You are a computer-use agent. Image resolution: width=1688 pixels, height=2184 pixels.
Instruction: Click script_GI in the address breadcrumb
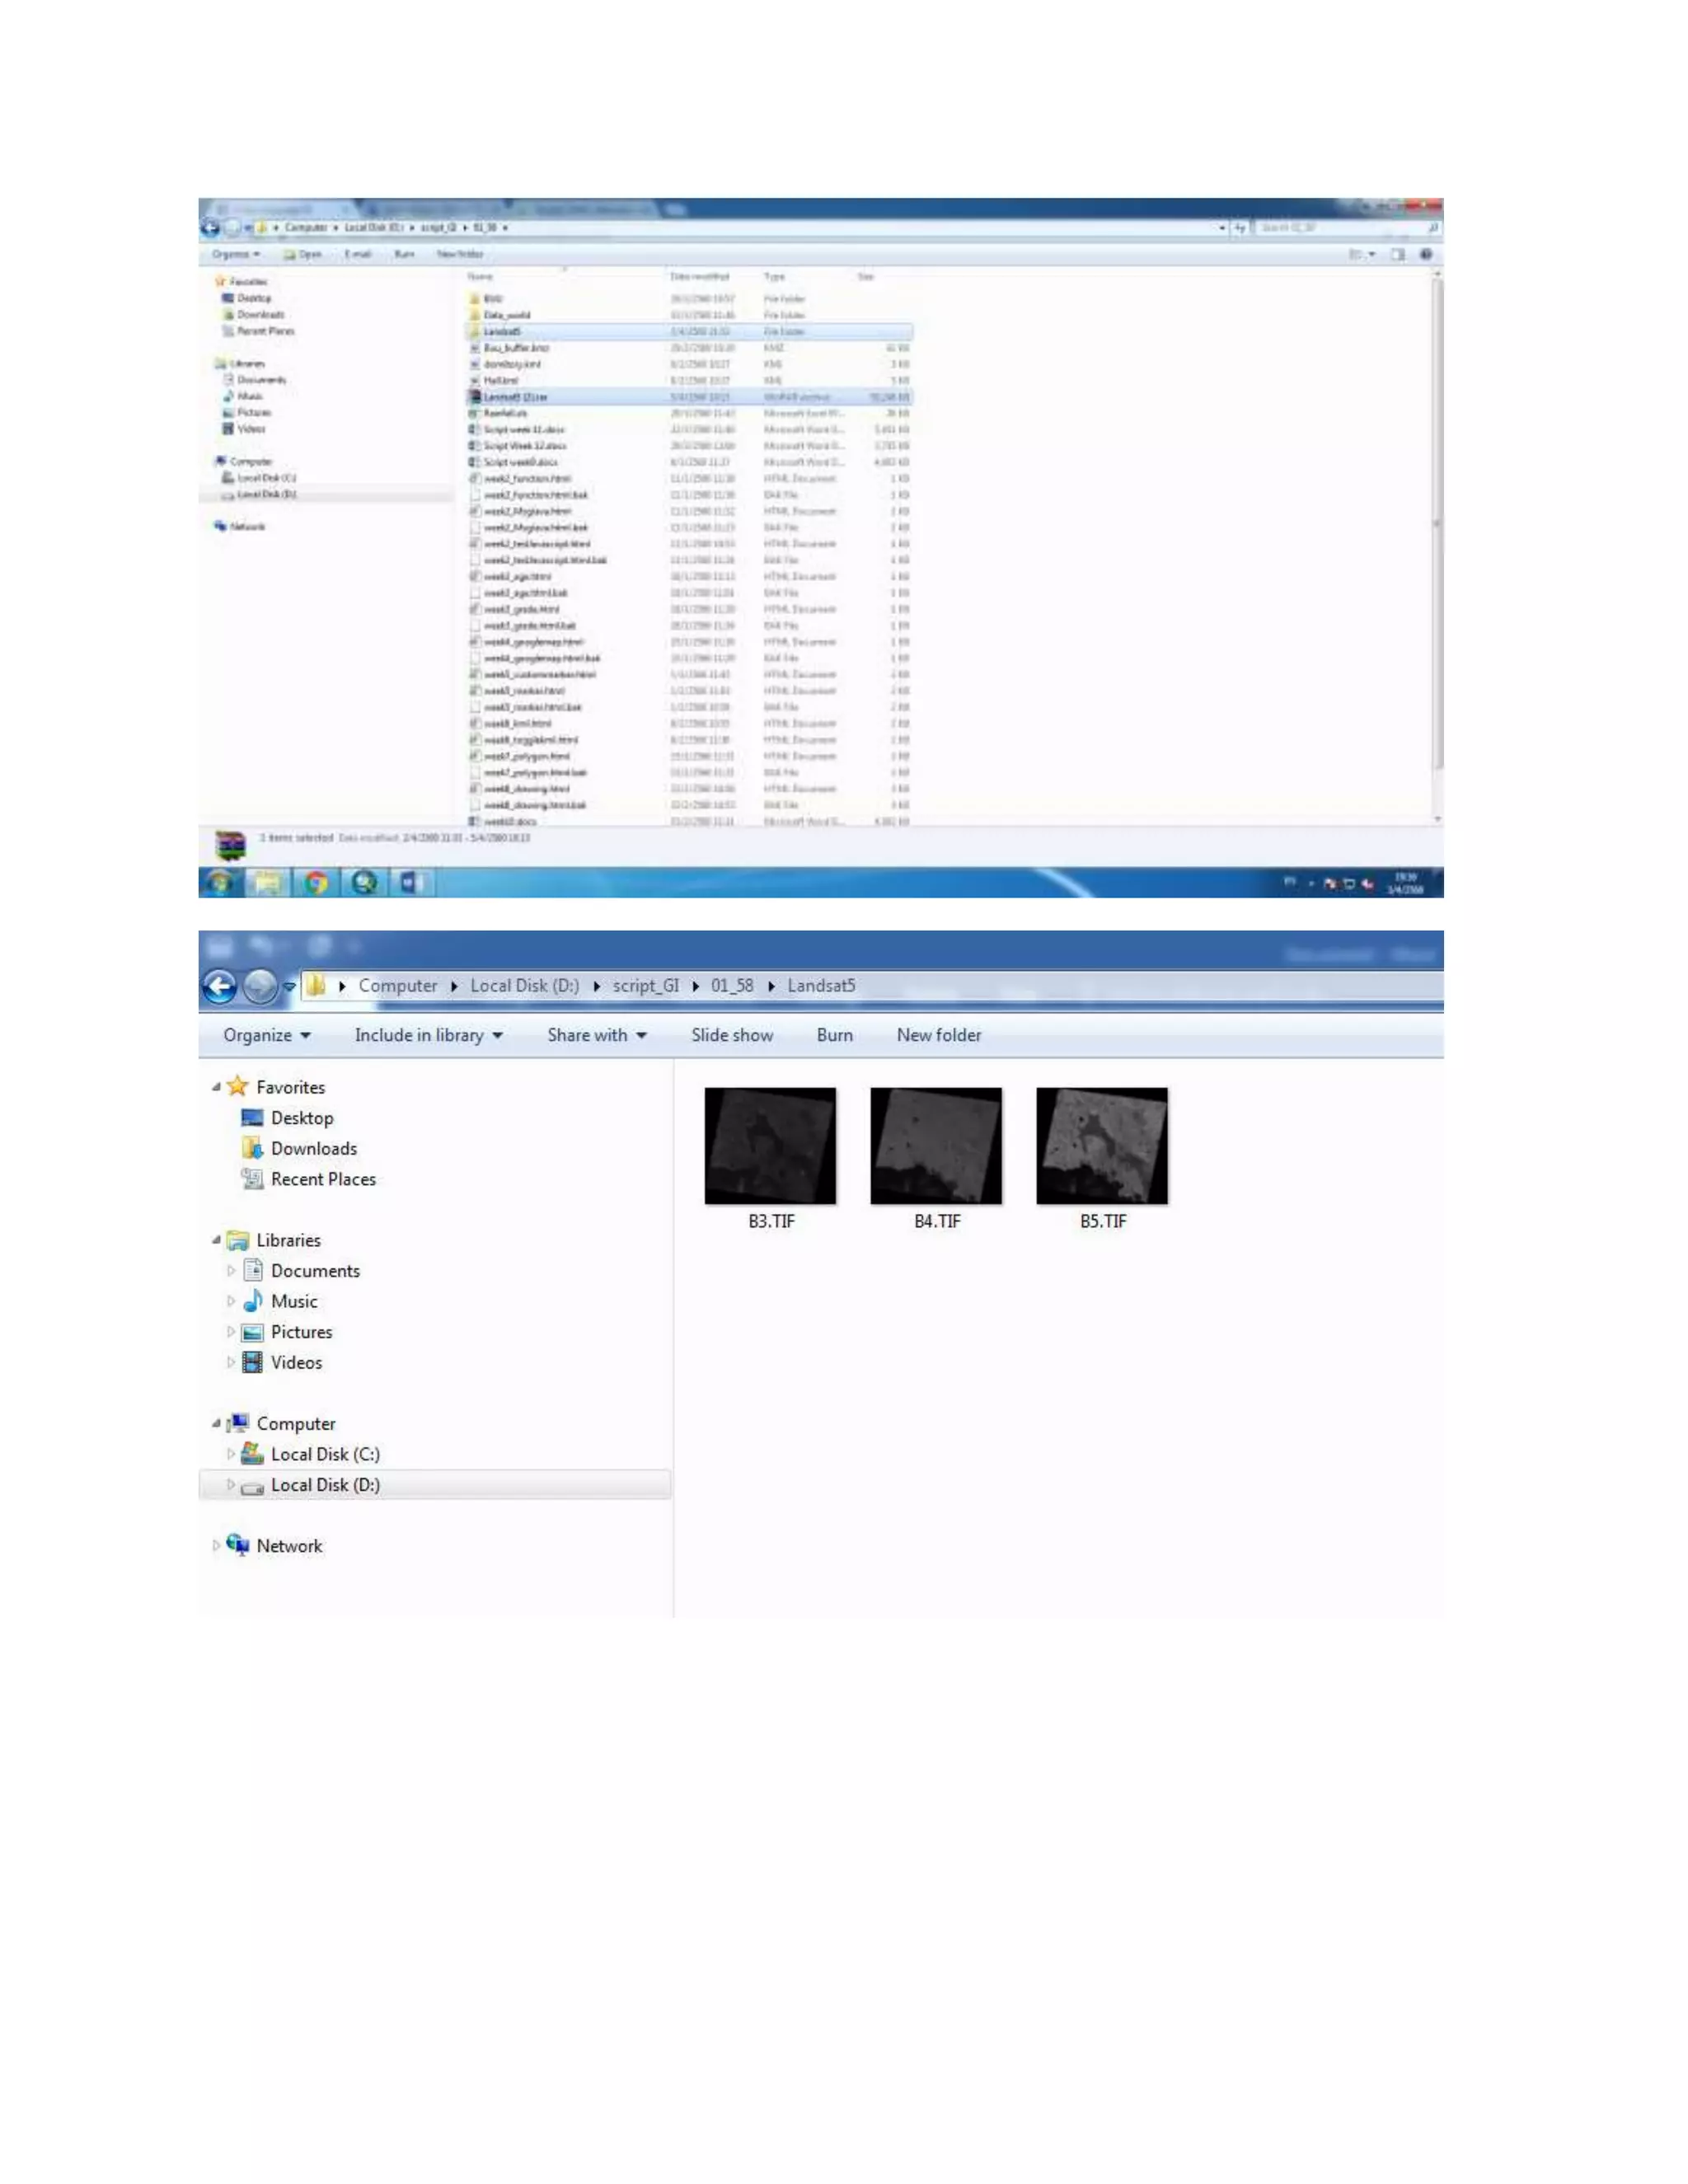click(x=645, y=986)
